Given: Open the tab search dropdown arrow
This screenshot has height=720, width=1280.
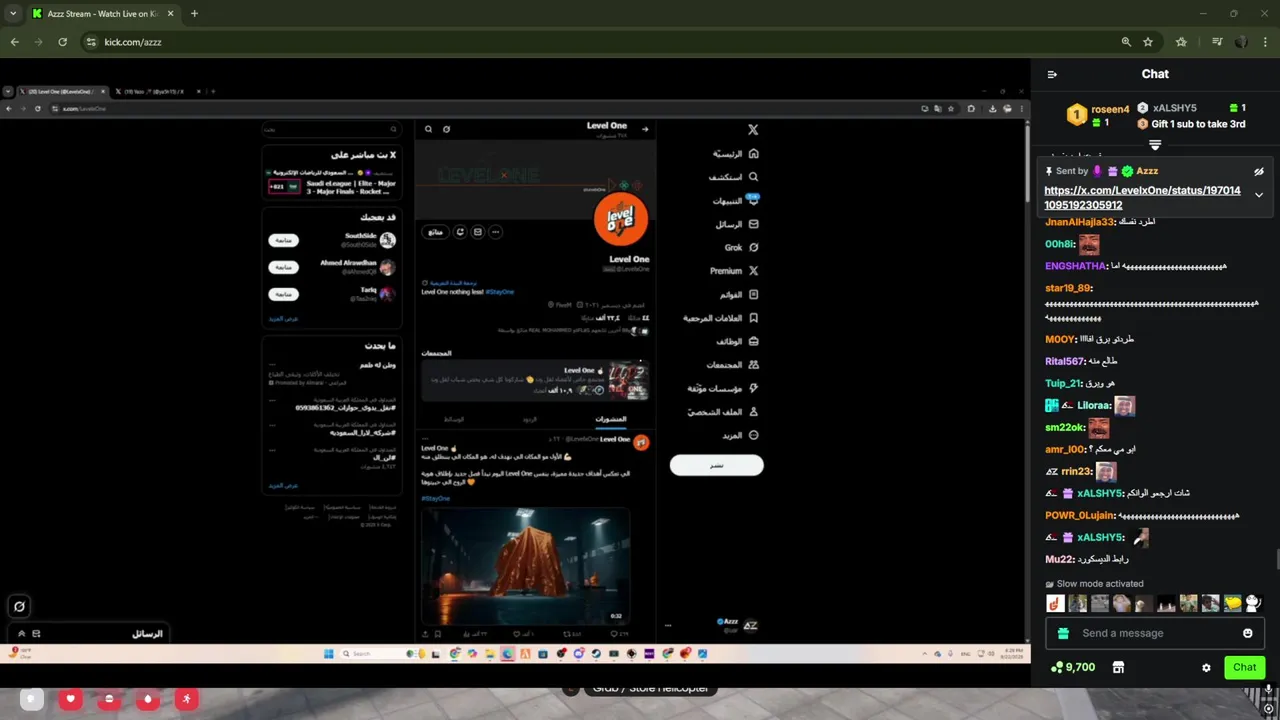Looking at the screenshot, I should (12, 14).
